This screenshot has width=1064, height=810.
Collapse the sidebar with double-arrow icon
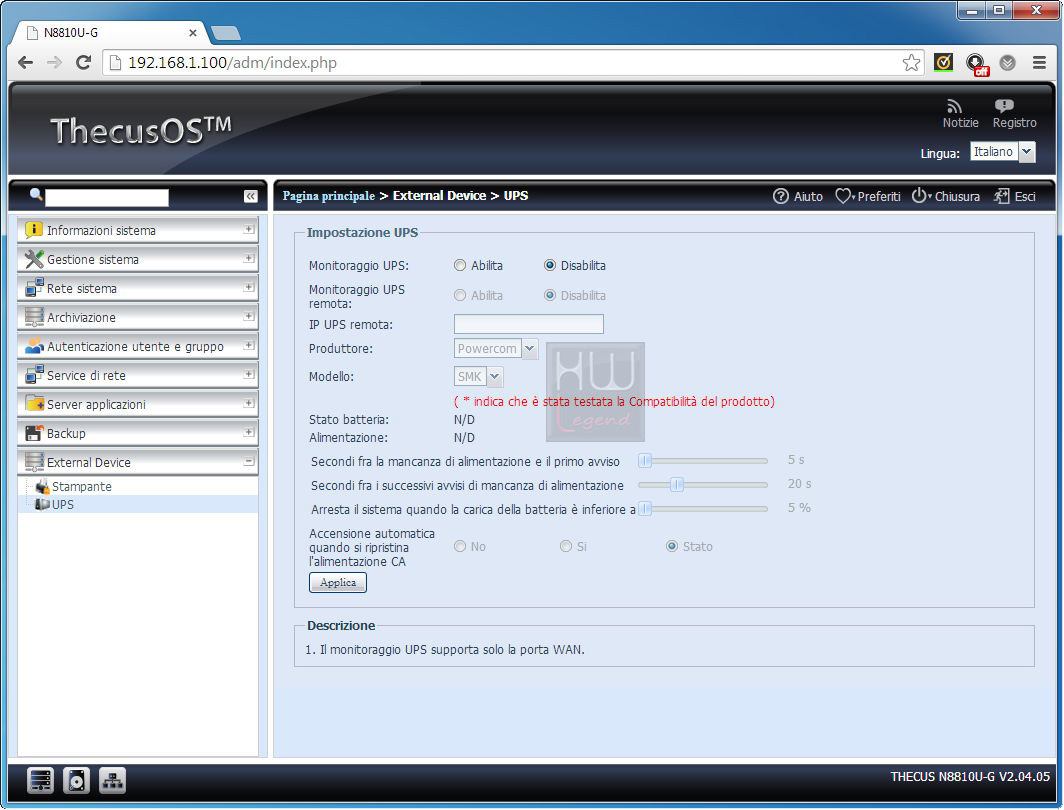click(250, 196)
